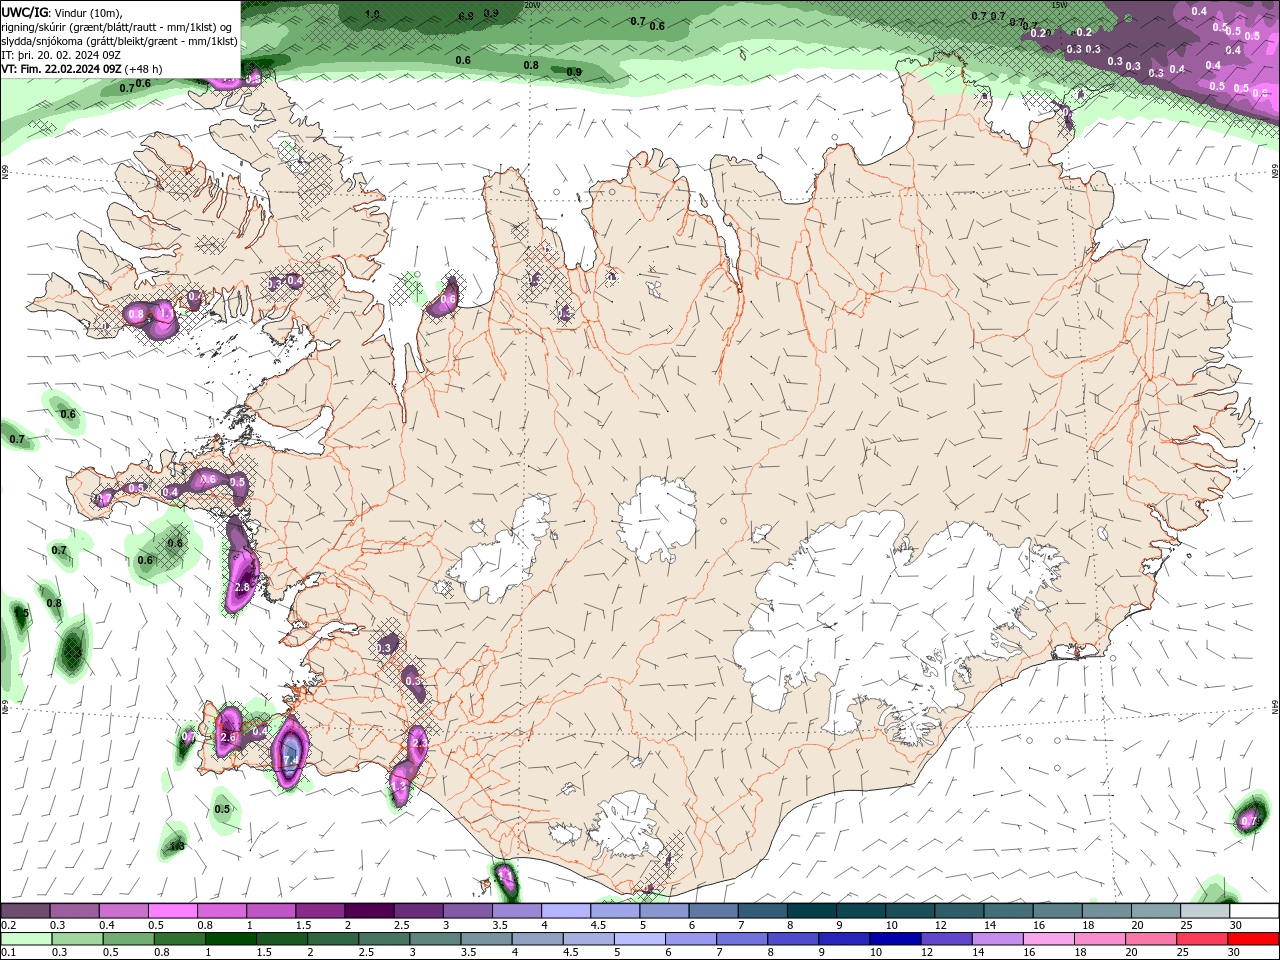
Task: Click the 0.2 value in the legend
Action: (8, 925)
